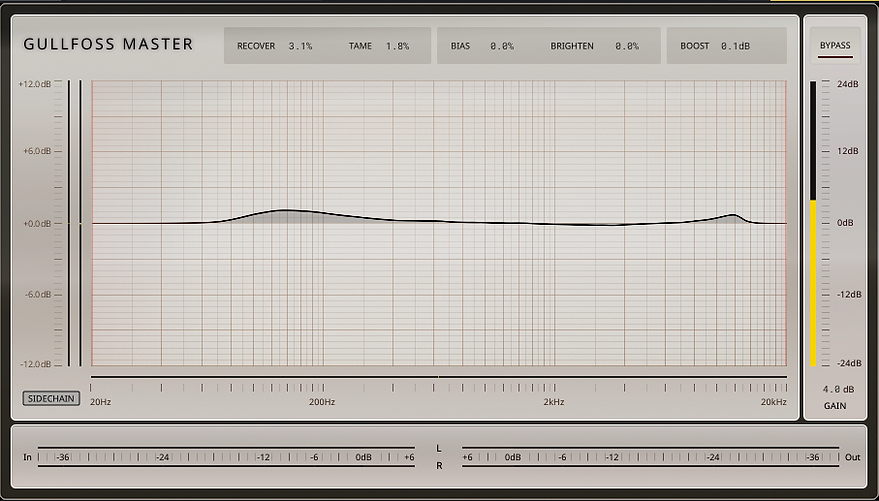Click the BRIGHTEN 0.0% parameter
879x501 pixels.
(x=594, y=46)
